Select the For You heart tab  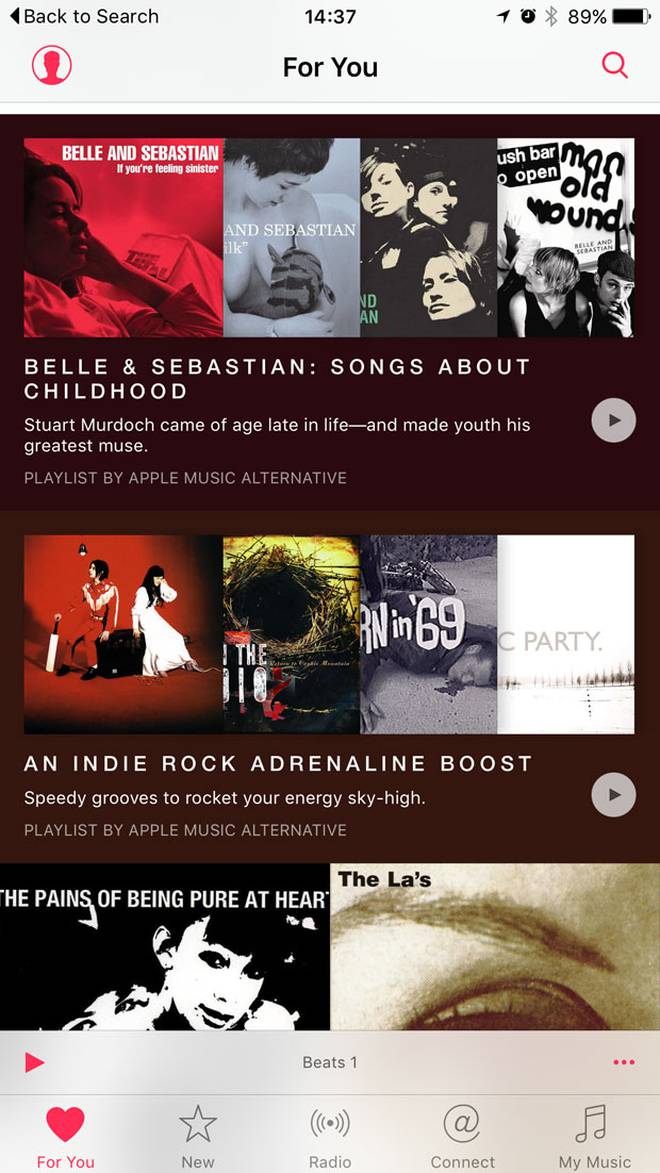point(66,1137)
